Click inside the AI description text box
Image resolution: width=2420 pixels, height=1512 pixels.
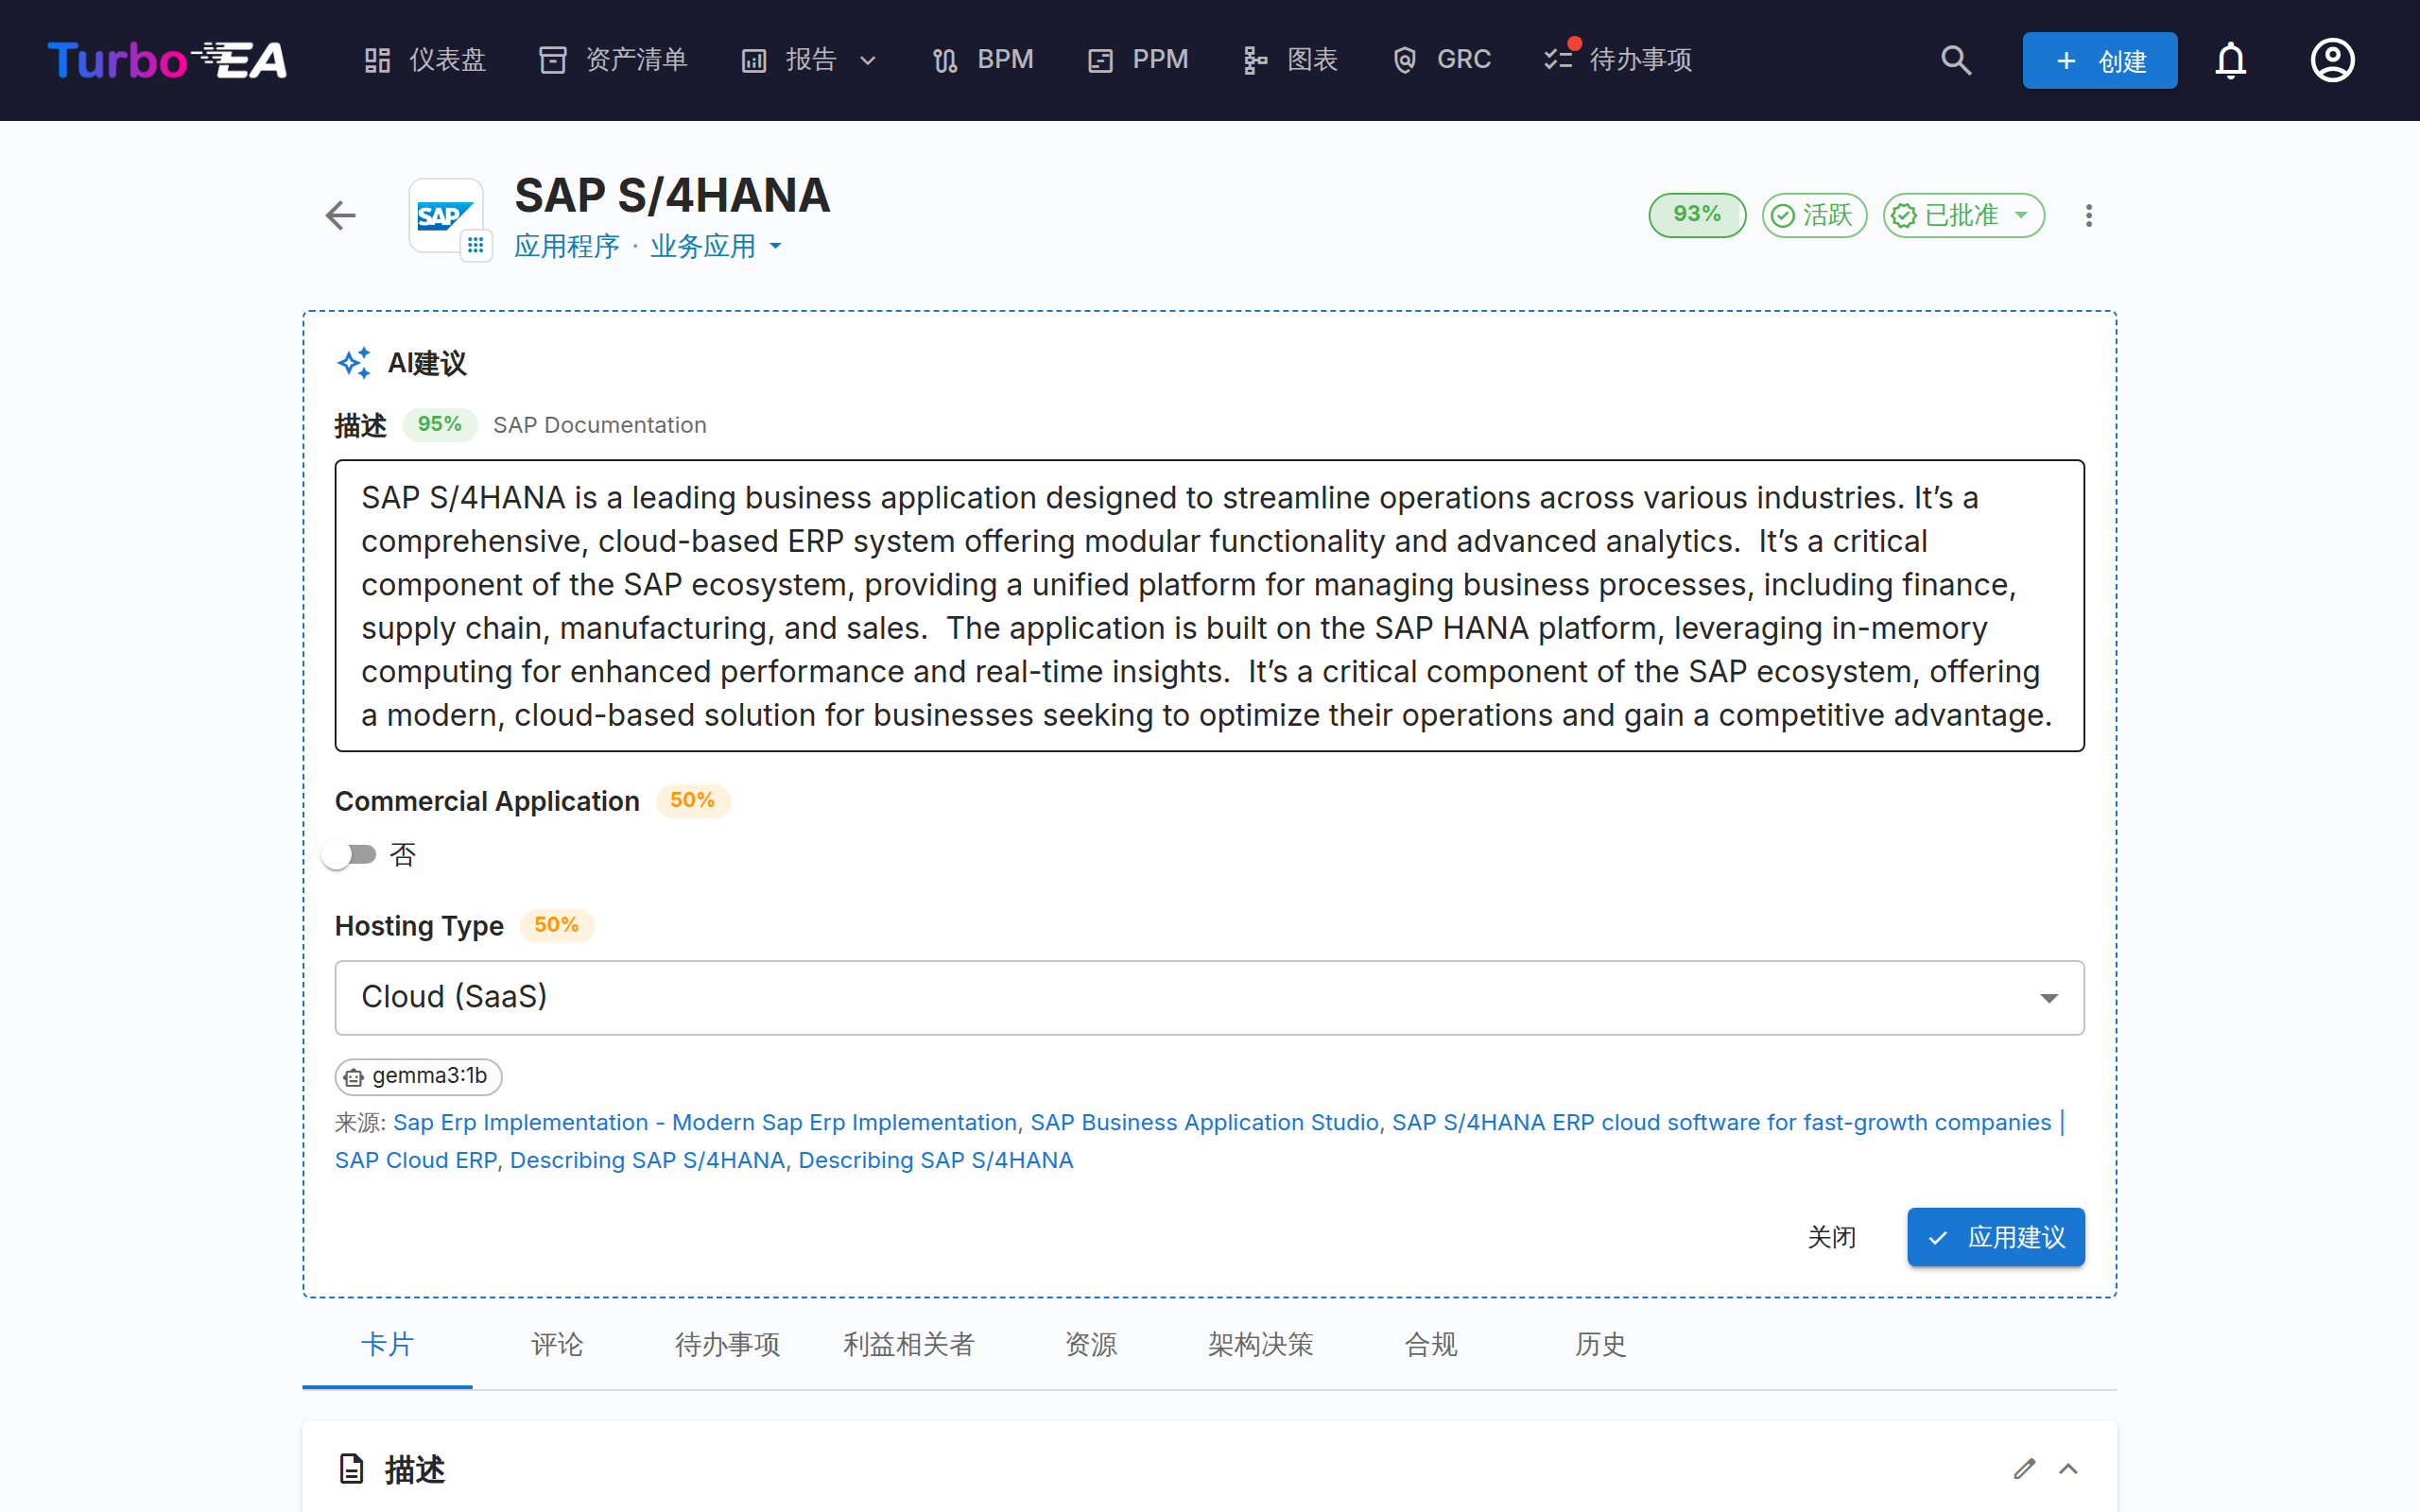(x=1209, y=605)
